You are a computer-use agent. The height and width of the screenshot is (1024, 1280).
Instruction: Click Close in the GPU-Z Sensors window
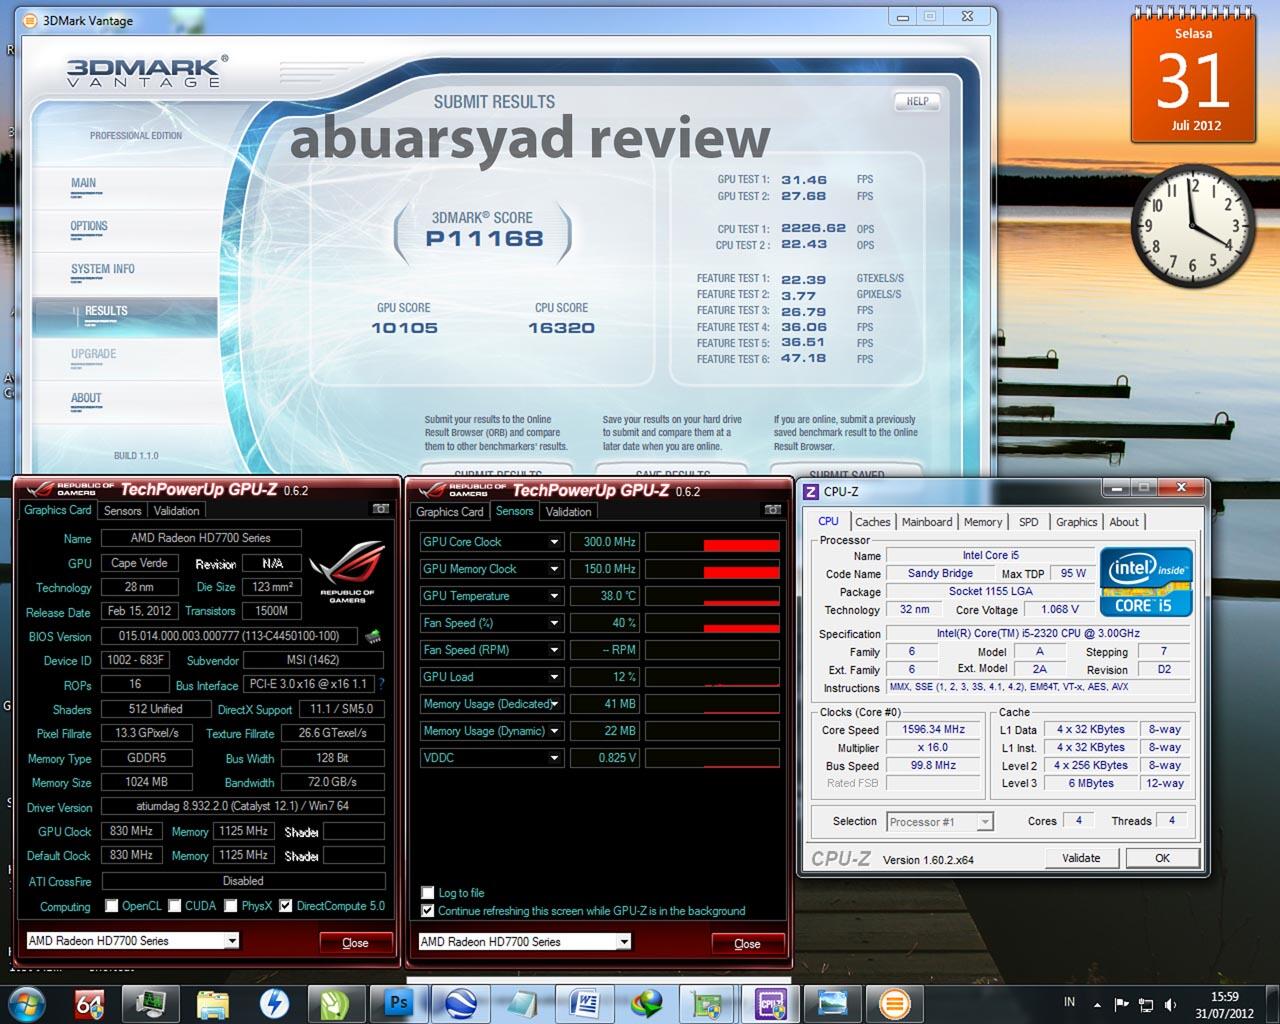pyautogui.click(x=747, y=944)
